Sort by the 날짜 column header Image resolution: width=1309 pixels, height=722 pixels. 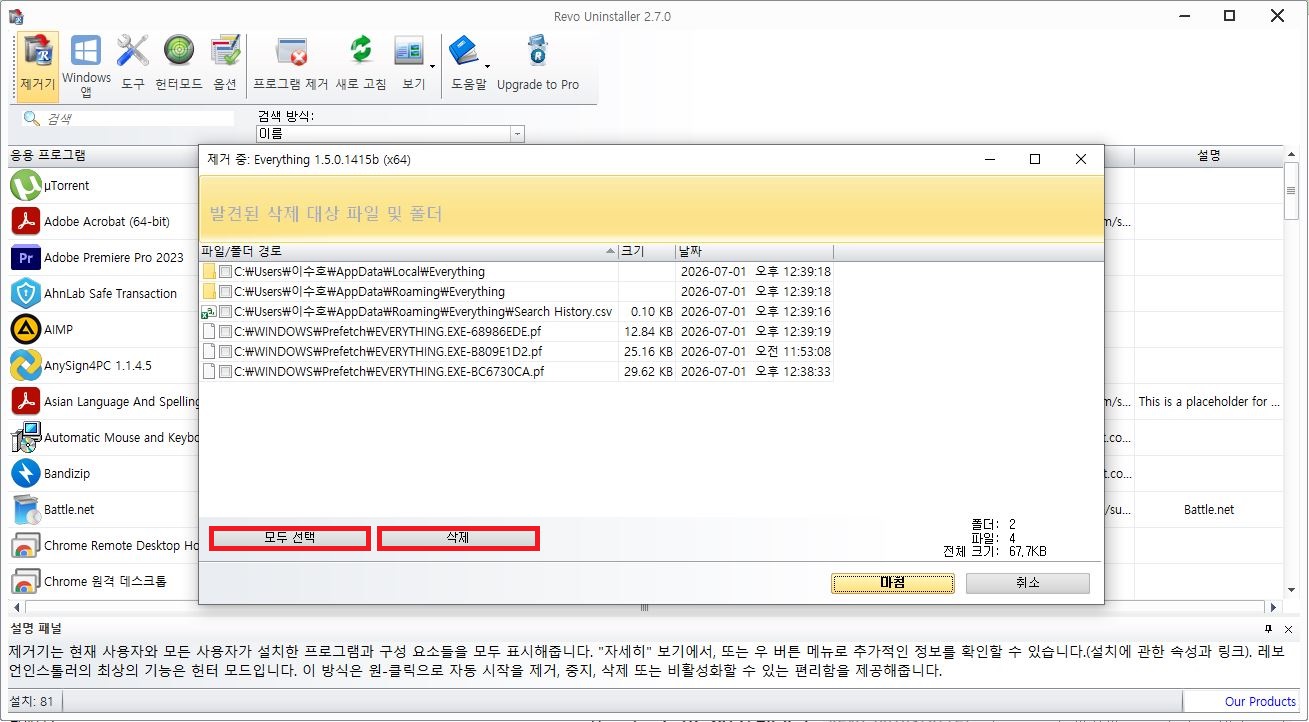755,251
